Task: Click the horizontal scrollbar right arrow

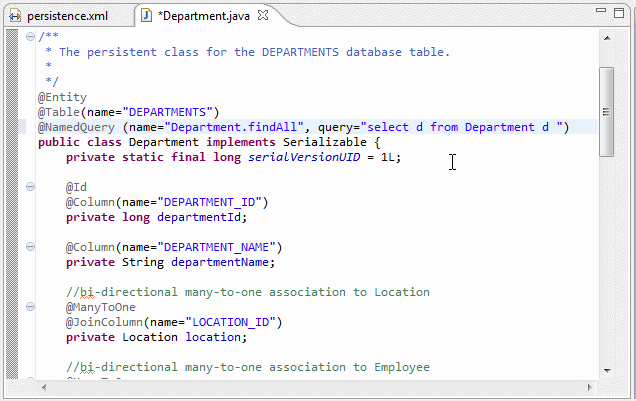Action: tap(590, 388)
